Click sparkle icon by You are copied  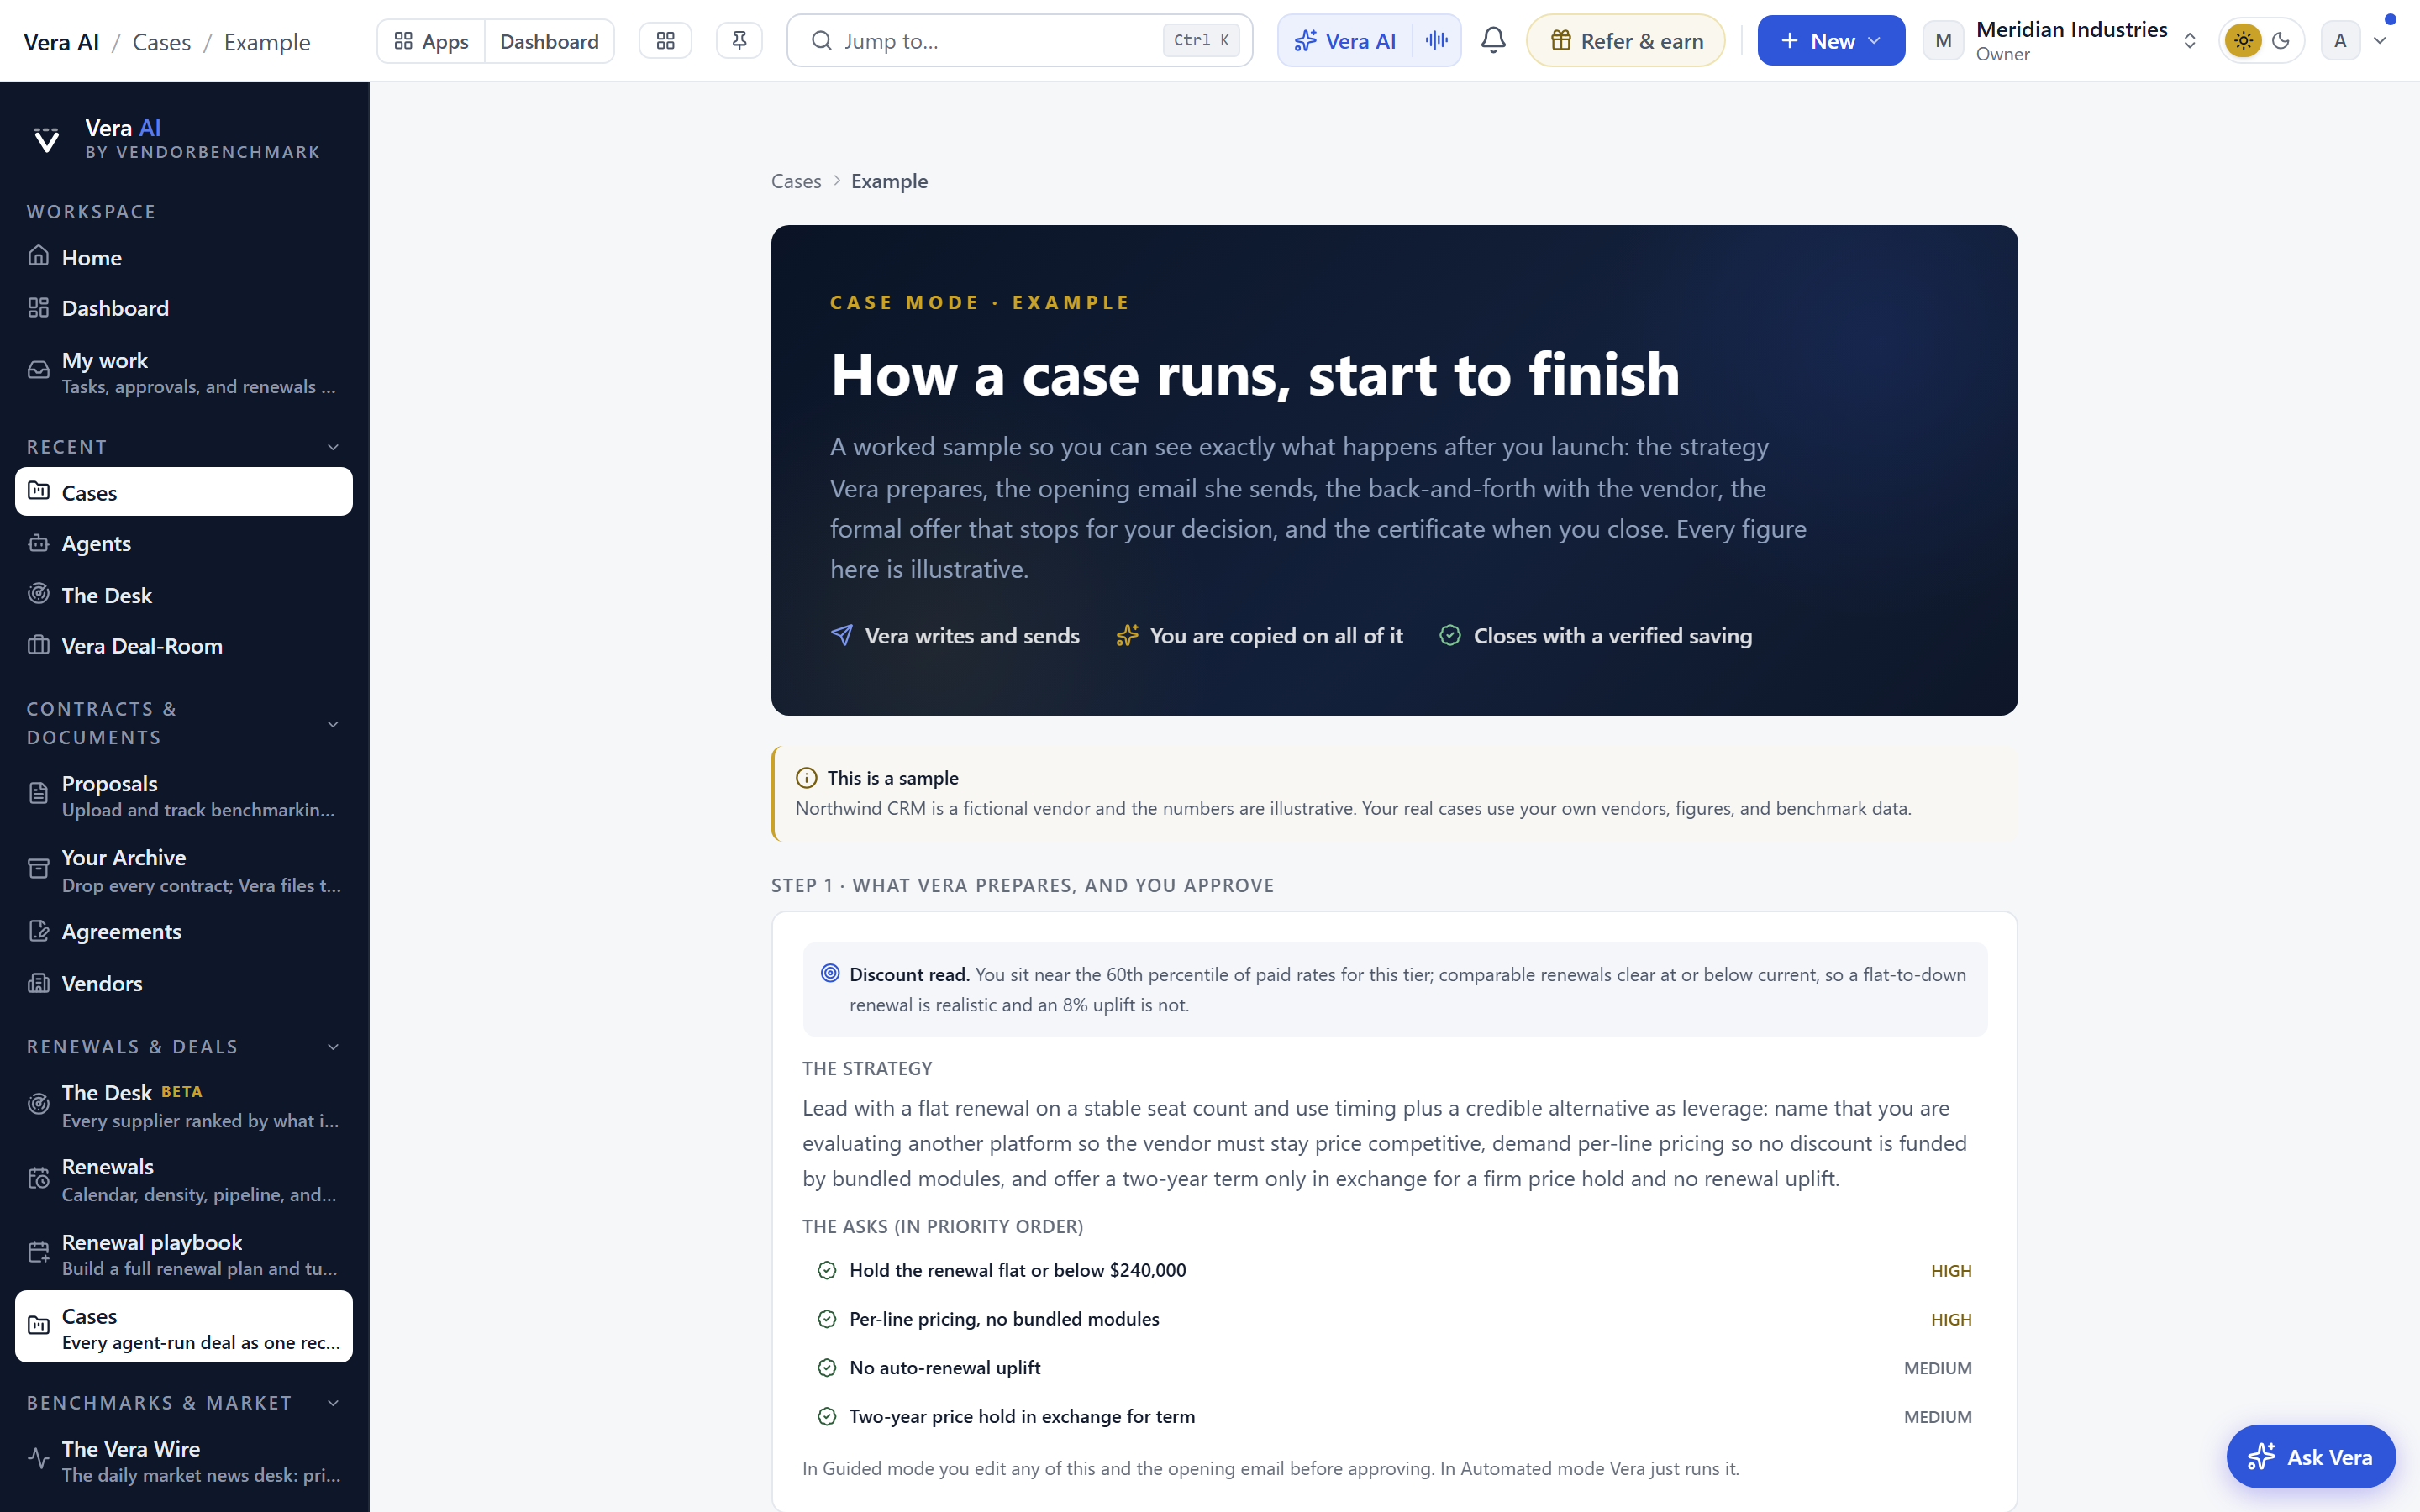[x=1127, y=635]
